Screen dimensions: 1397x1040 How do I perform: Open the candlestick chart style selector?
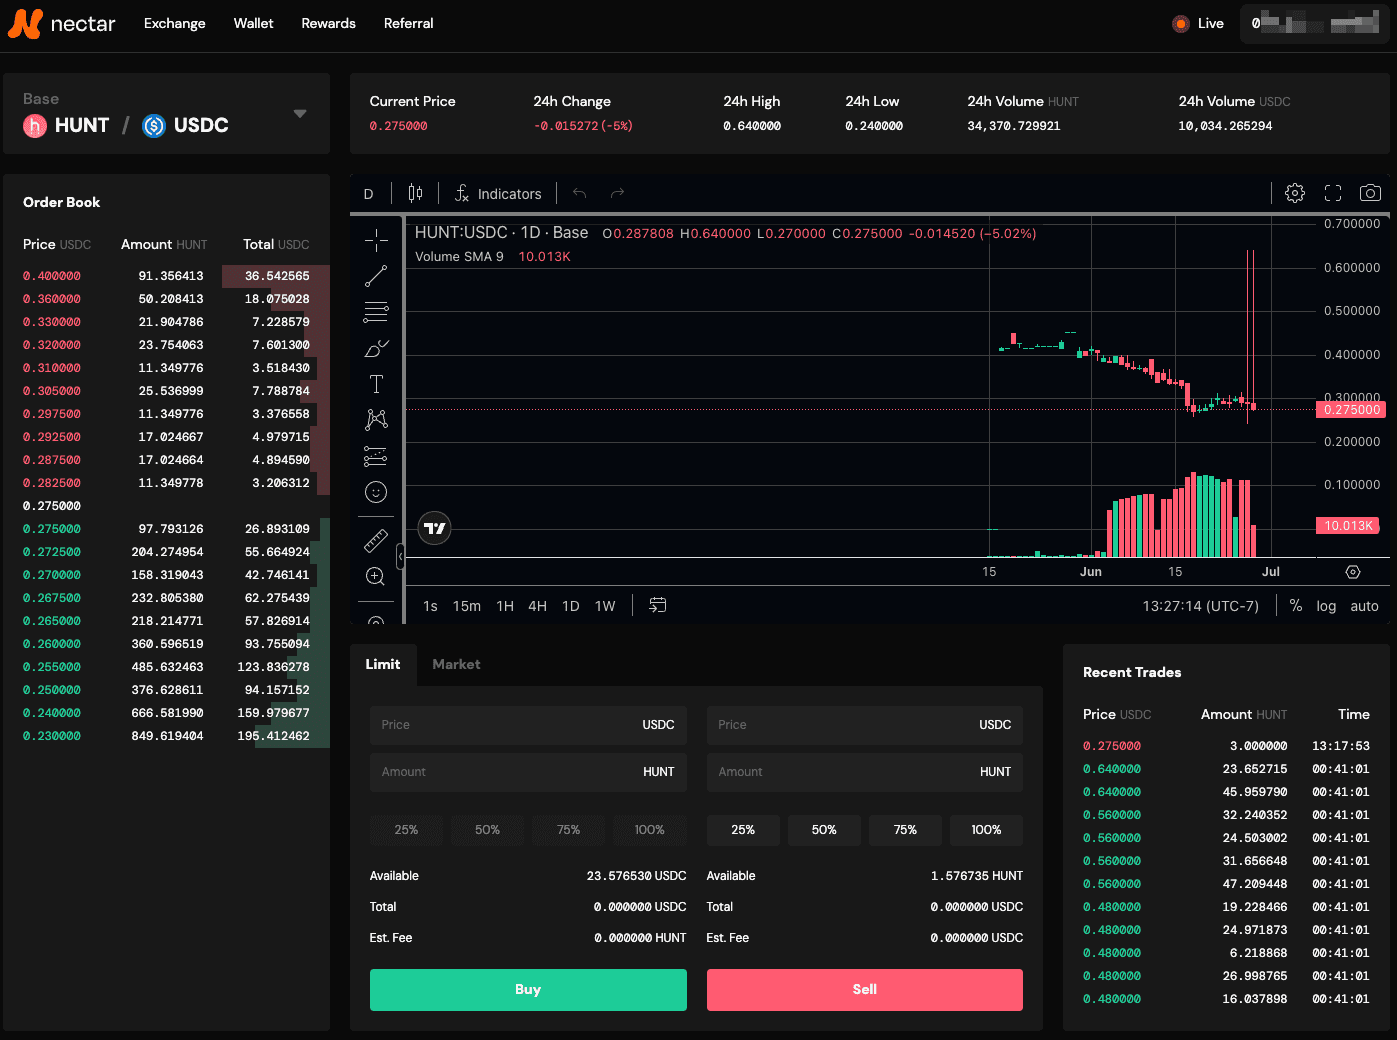415,193
